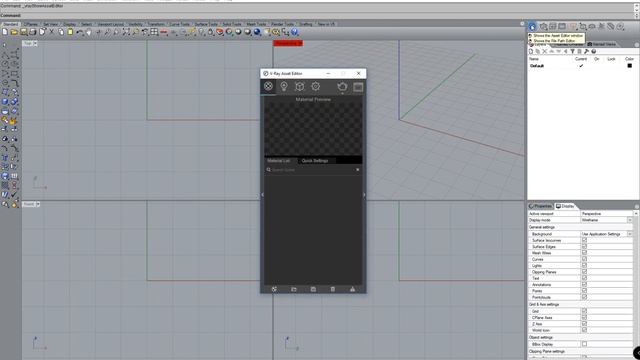640x360 pixels.
Task: Toggle the Curves checkbox
Action: coord(584,259)
